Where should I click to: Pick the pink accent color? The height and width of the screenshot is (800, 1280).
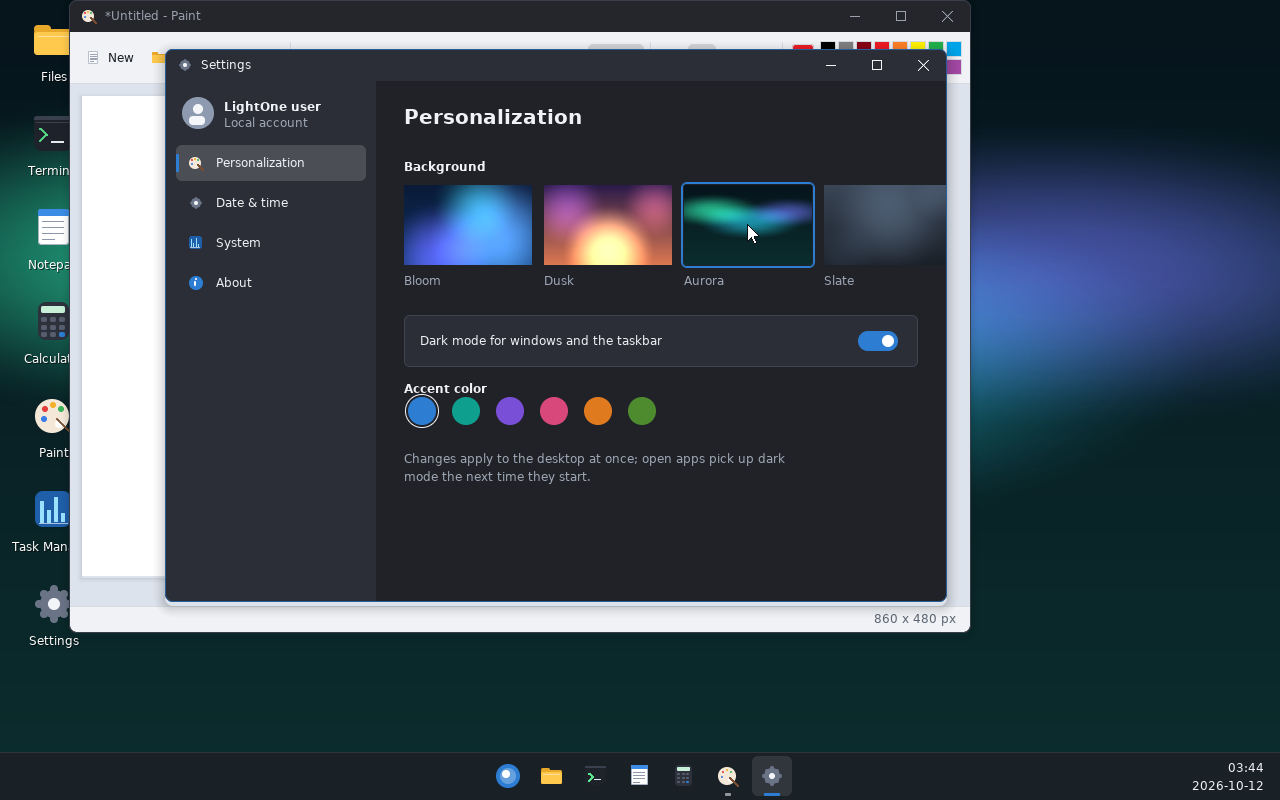[x=554, y=411]
